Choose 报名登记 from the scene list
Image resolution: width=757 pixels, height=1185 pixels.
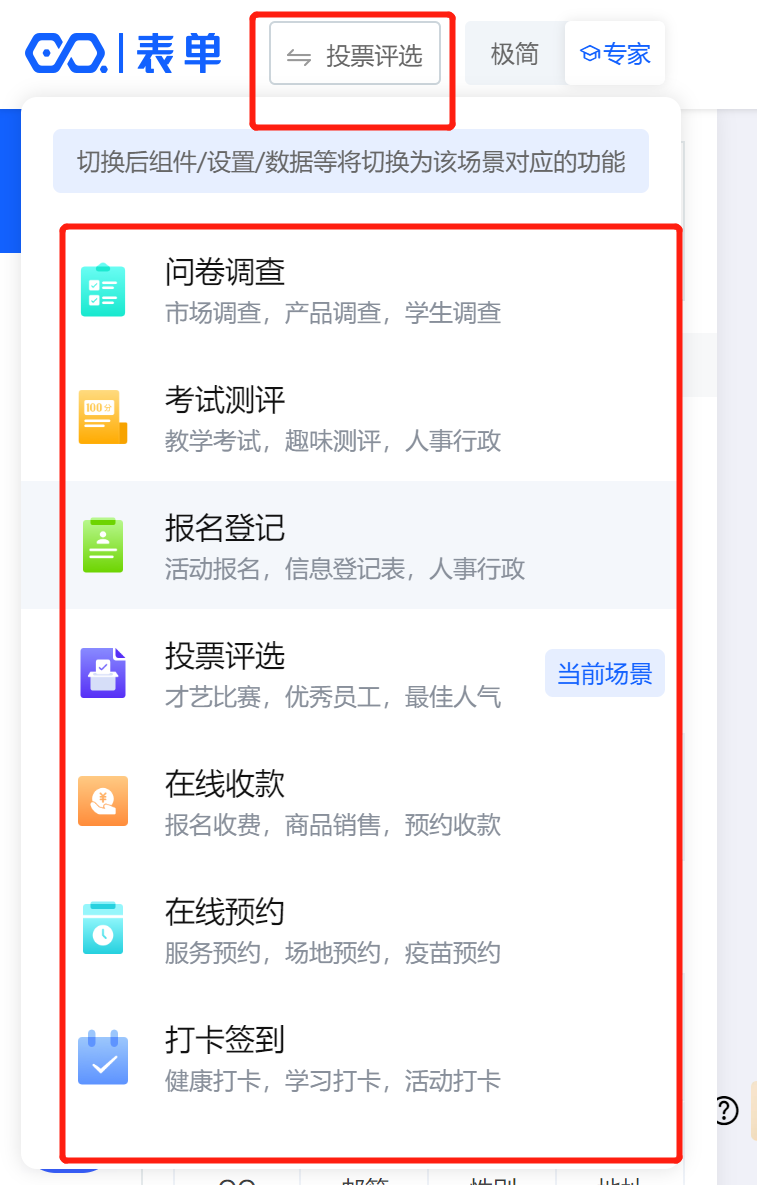(351, 546)
